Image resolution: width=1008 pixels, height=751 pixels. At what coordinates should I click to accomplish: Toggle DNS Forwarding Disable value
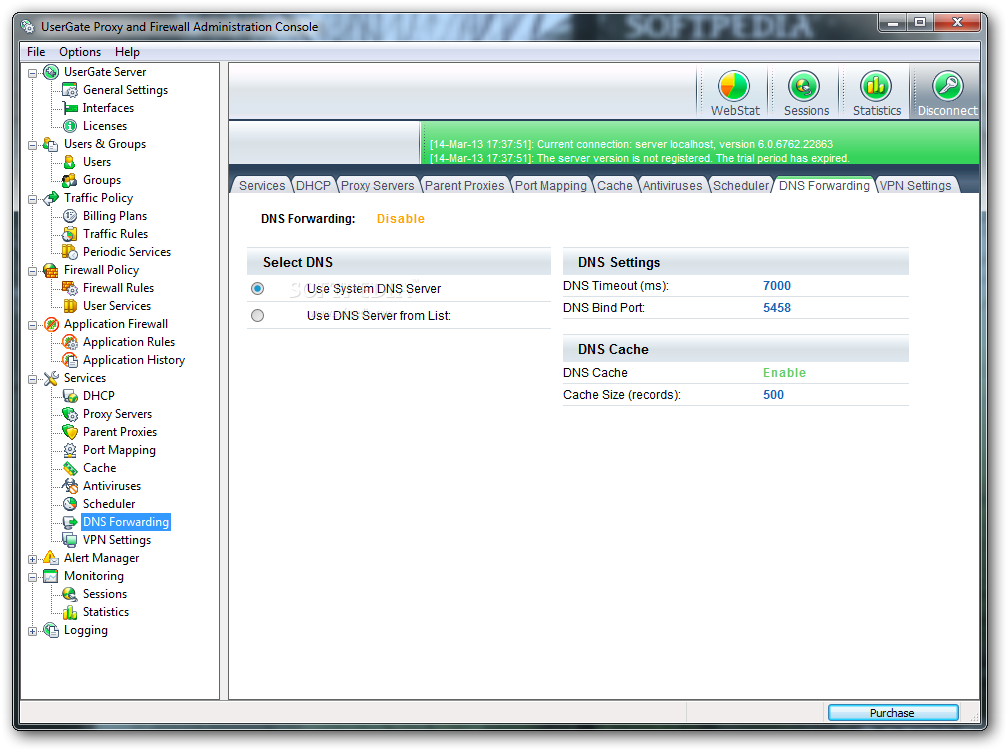click(x=400, y=219)
